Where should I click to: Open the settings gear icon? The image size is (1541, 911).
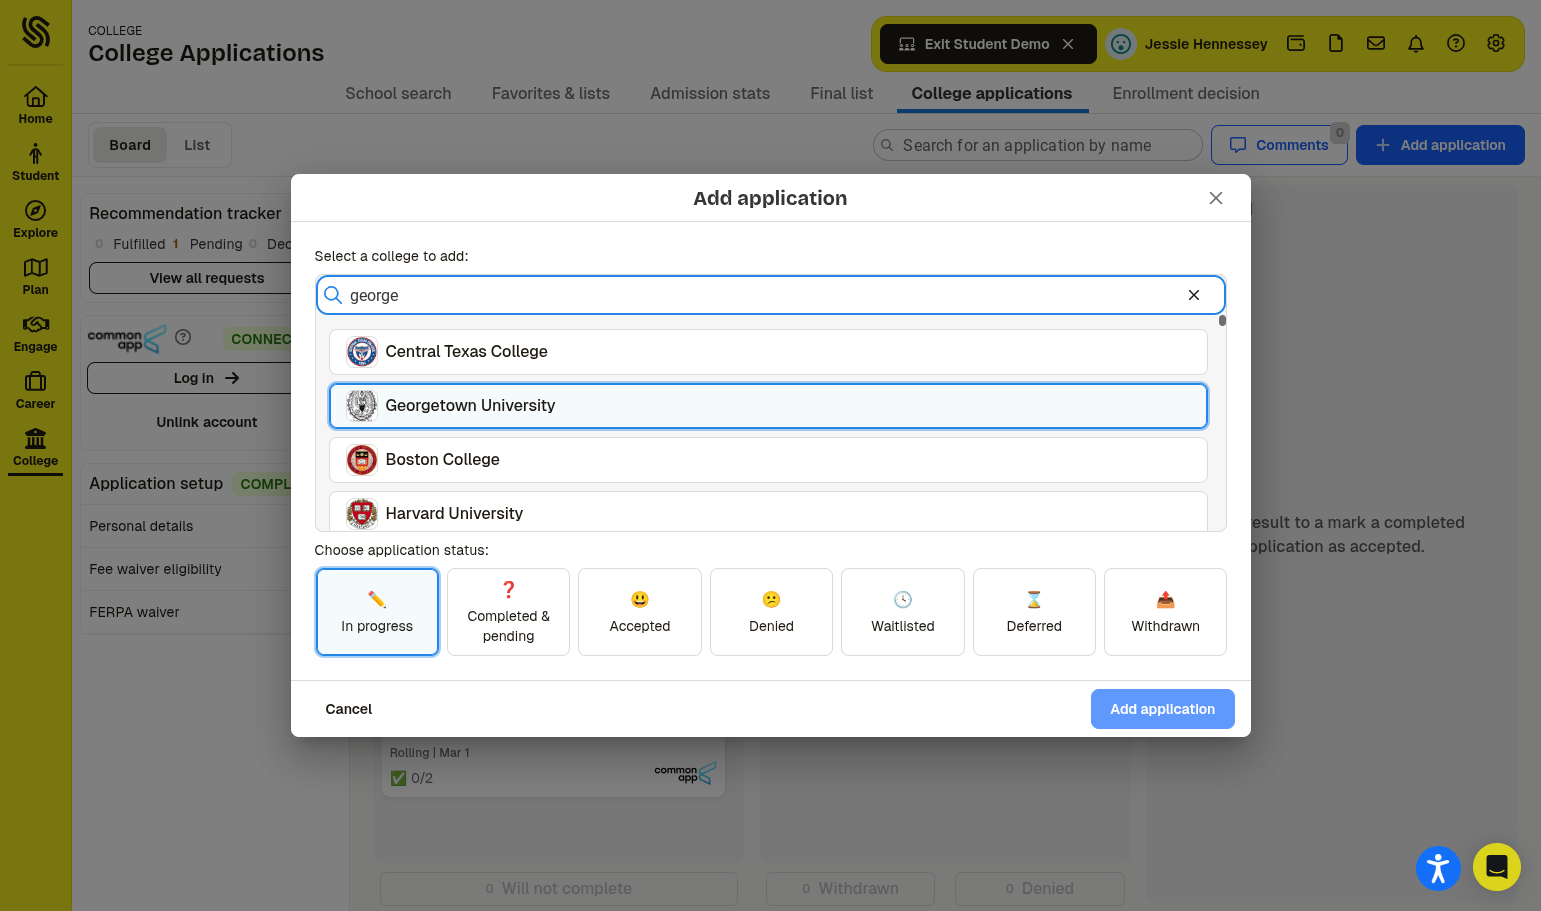pyautogui.click(x=1496, y=44)
